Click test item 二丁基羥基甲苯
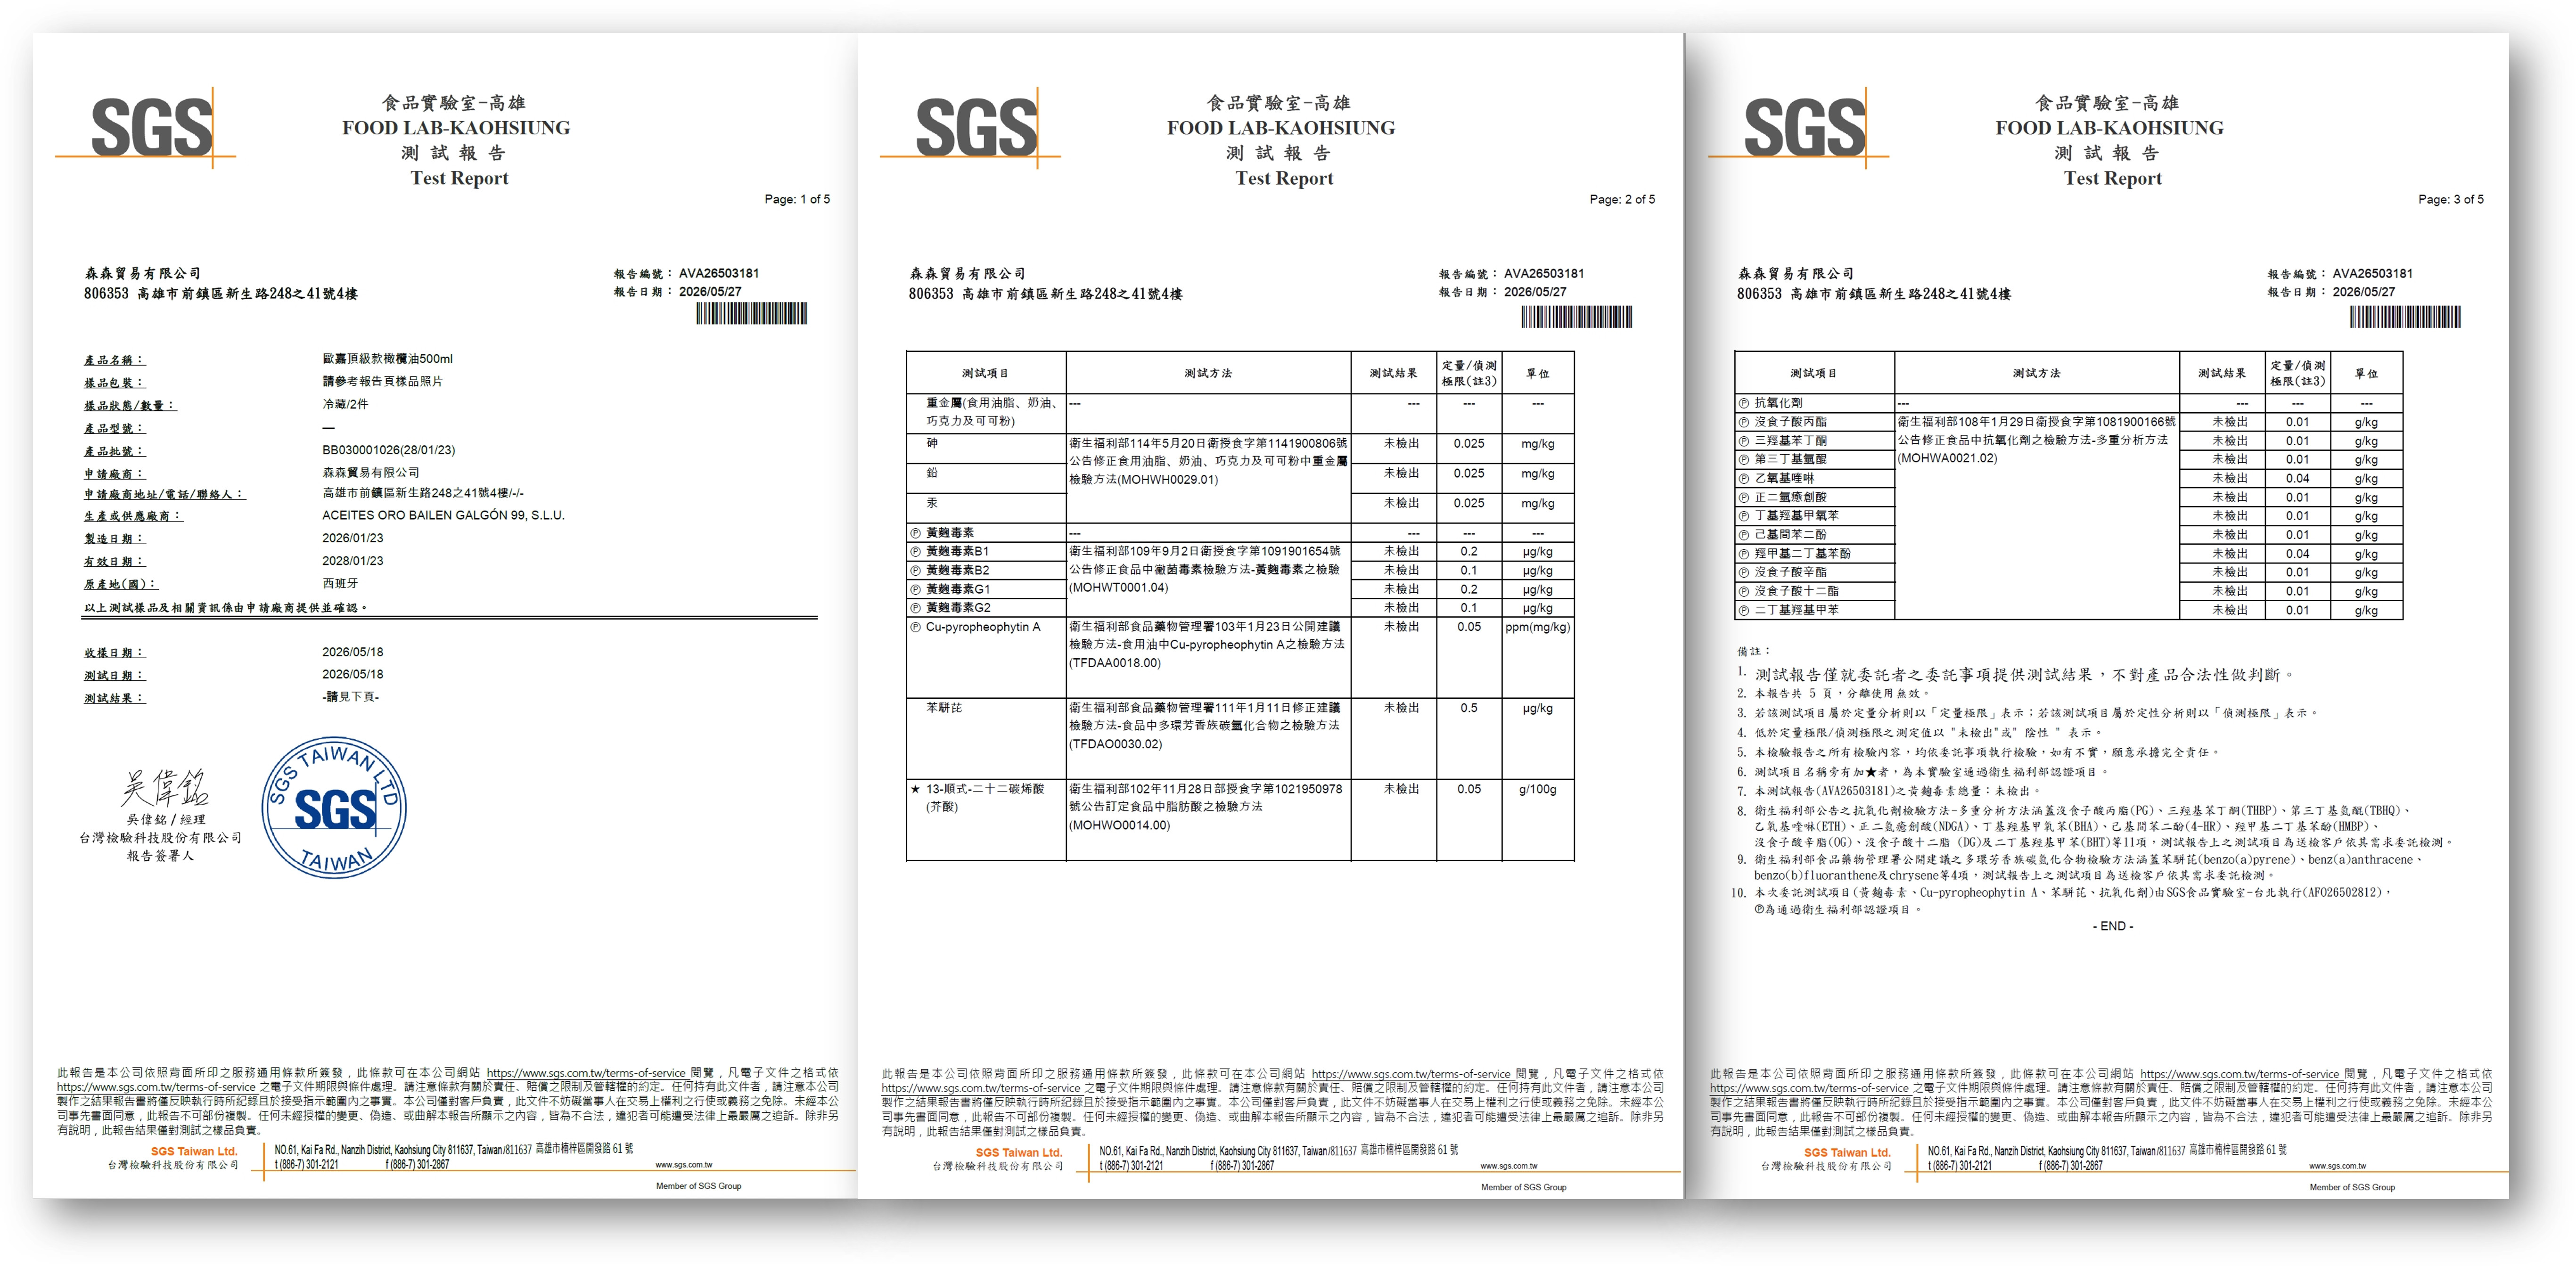Viewport: 2576px width, 1266px height. [1796, 610]
